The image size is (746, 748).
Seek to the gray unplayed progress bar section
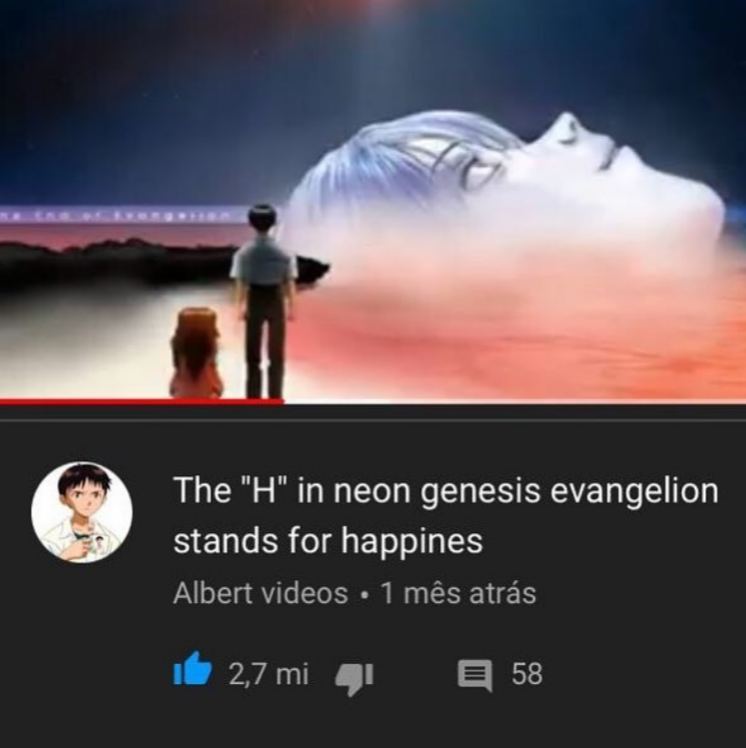[515, 402]
